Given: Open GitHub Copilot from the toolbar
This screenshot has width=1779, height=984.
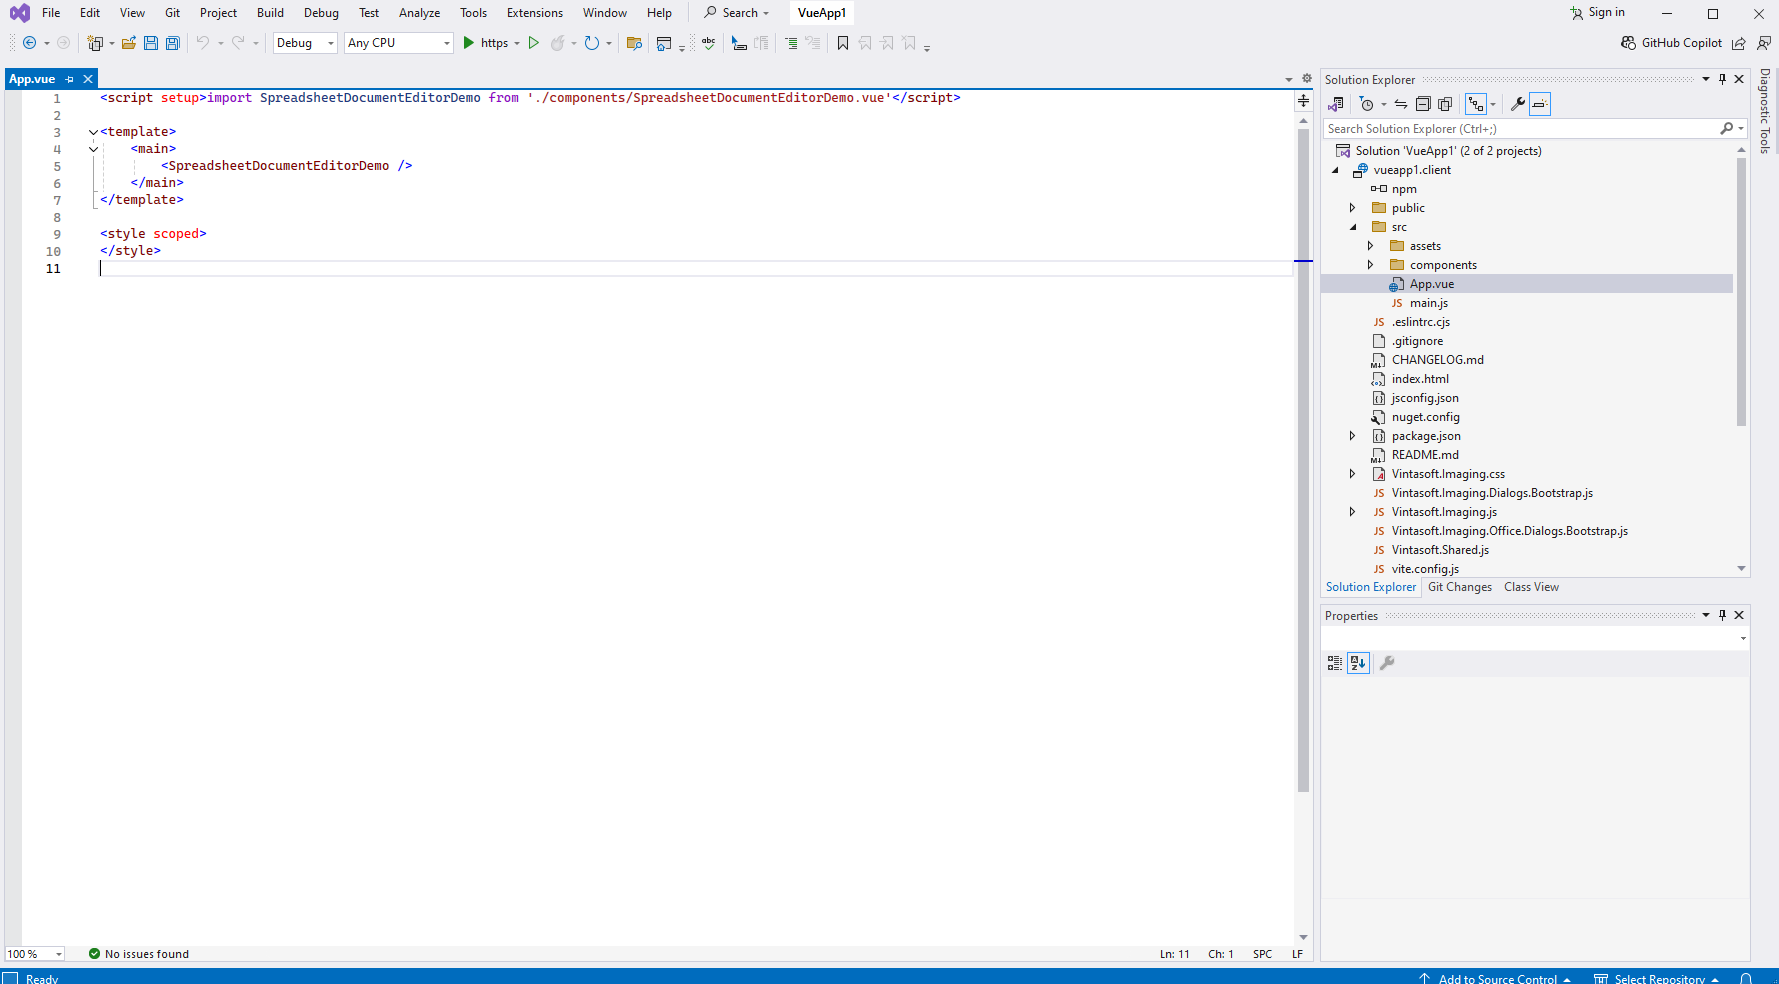Looking at the screenshot, I should 1672,43.
